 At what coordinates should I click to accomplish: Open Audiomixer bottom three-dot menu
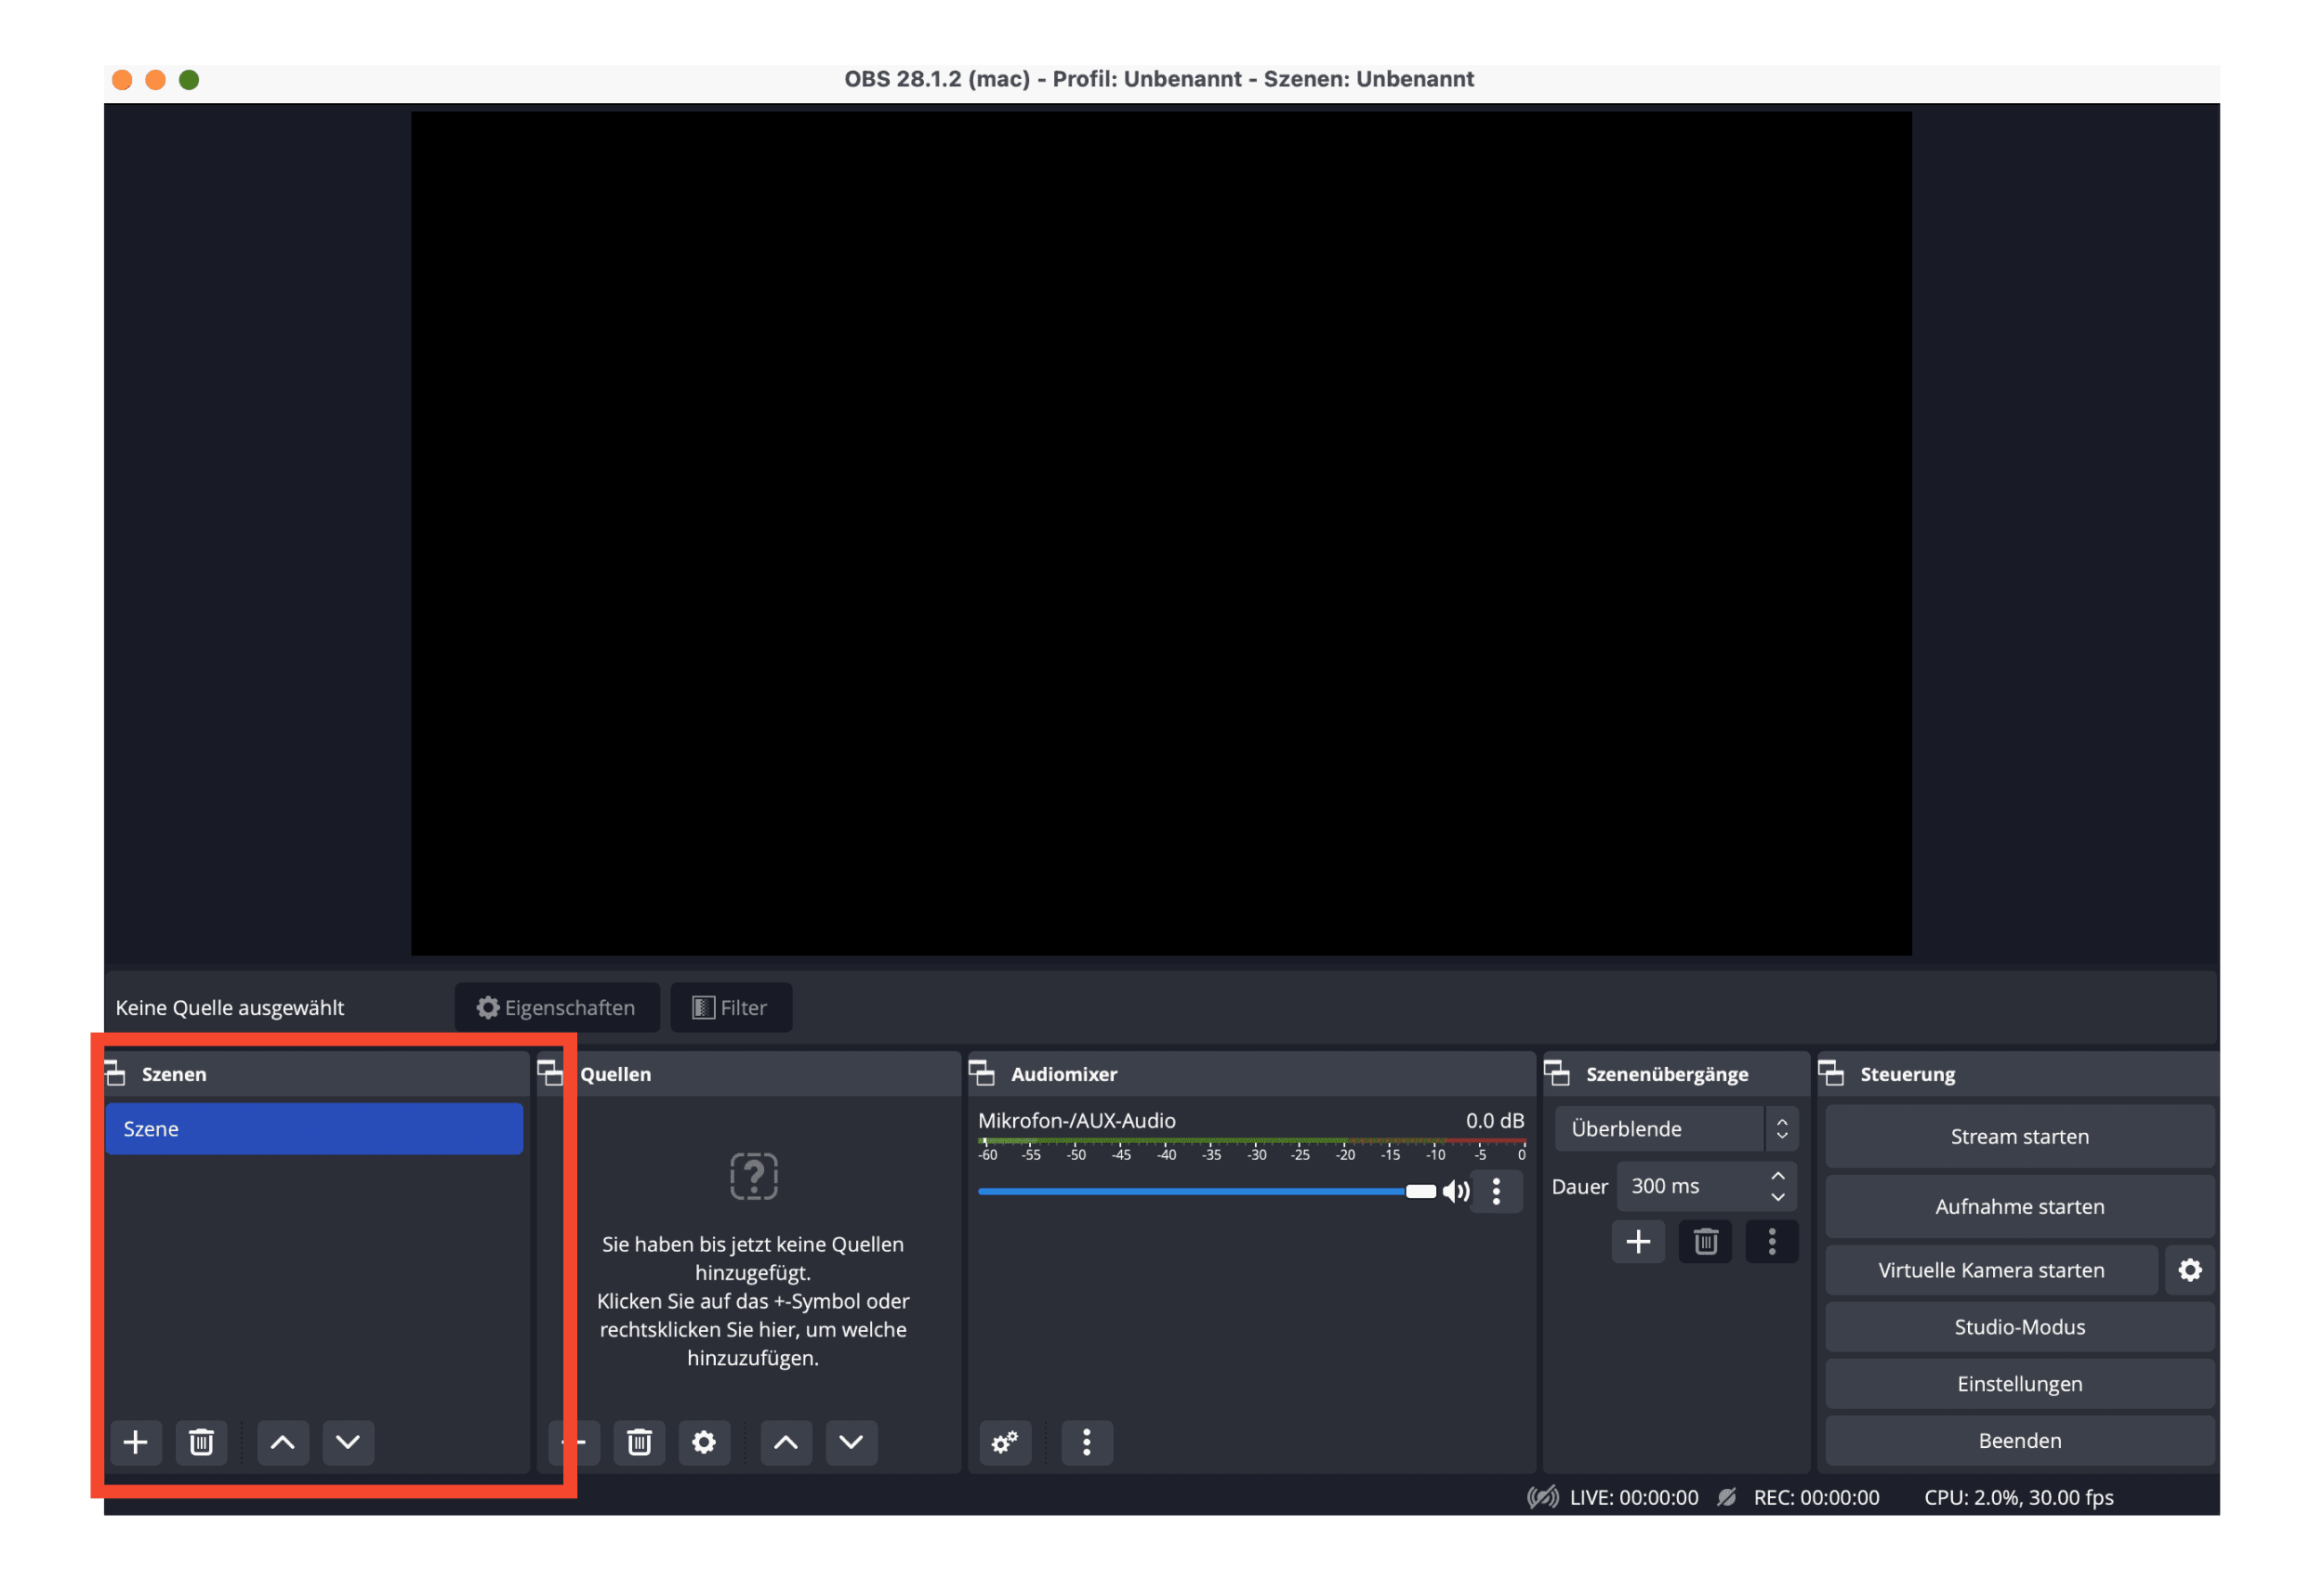tap(1087, 1442)
